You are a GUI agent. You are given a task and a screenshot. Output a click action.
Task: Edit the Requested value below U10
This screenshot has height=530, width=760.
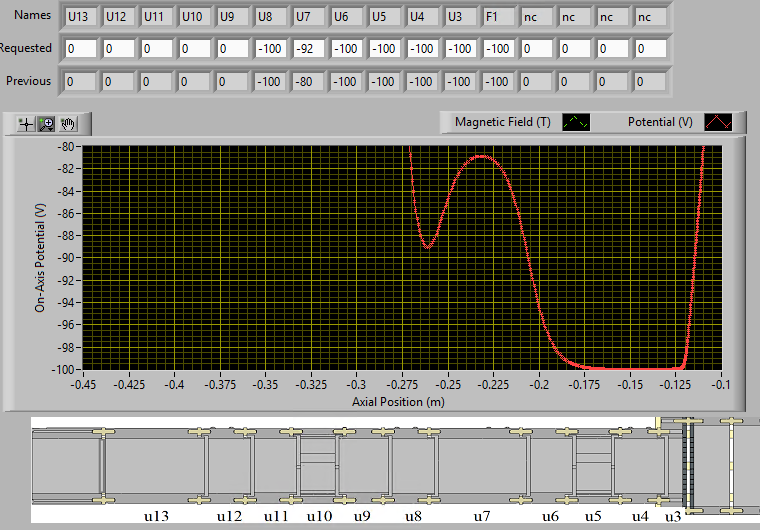click(194, 48)
